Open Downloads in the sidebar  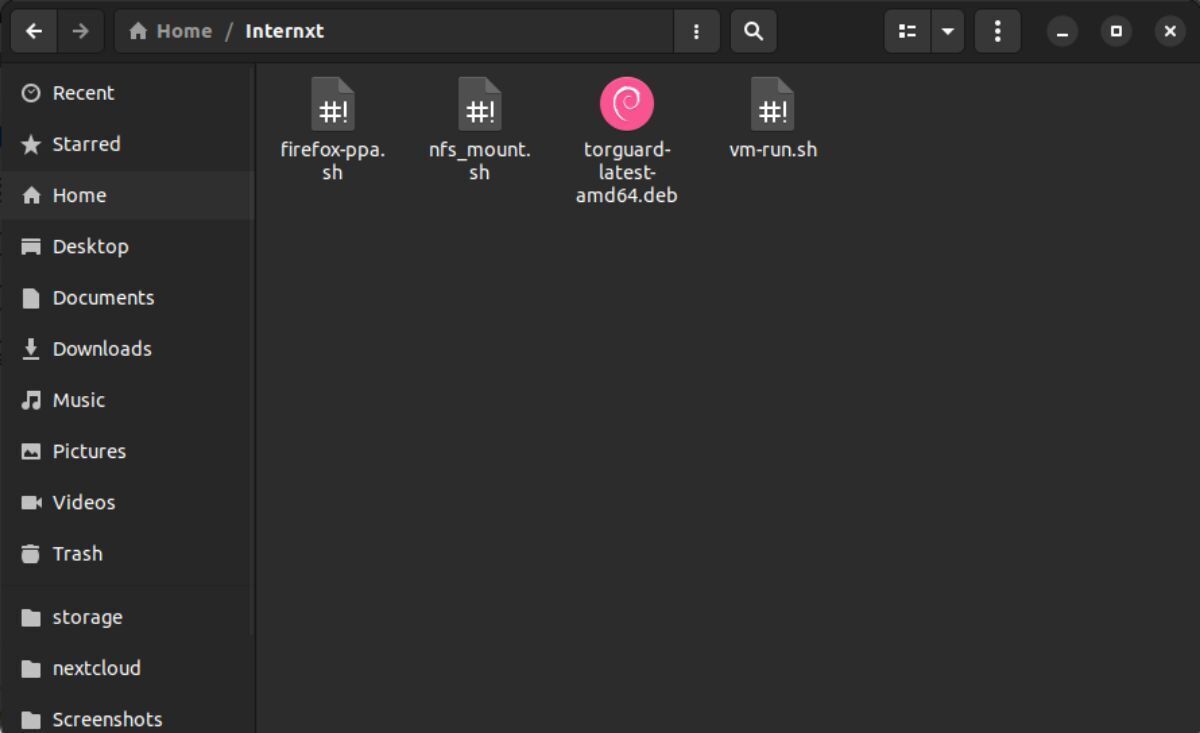coord(127,349)
